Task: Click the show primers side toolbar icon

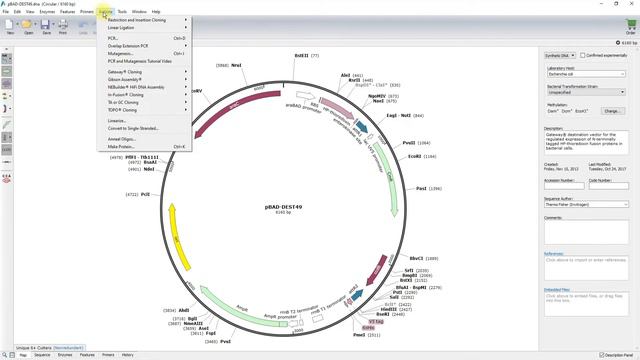Action: pyautogui.click(x=7, y=96)
